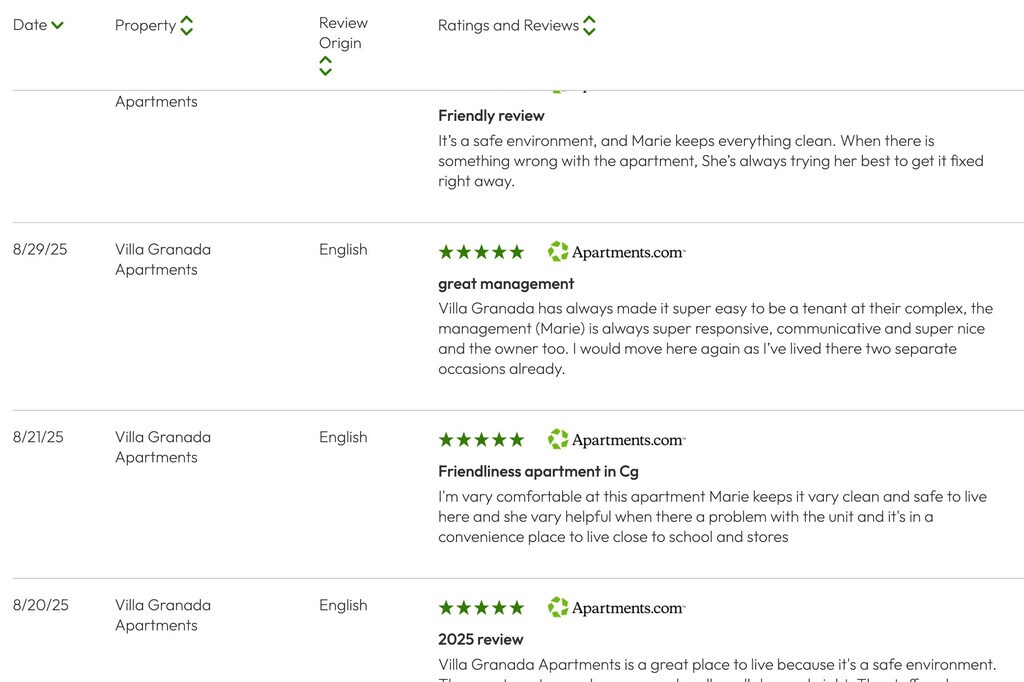
Task: Click Apartments.com logo on "great management" review
Action: [x=616, y=252]
